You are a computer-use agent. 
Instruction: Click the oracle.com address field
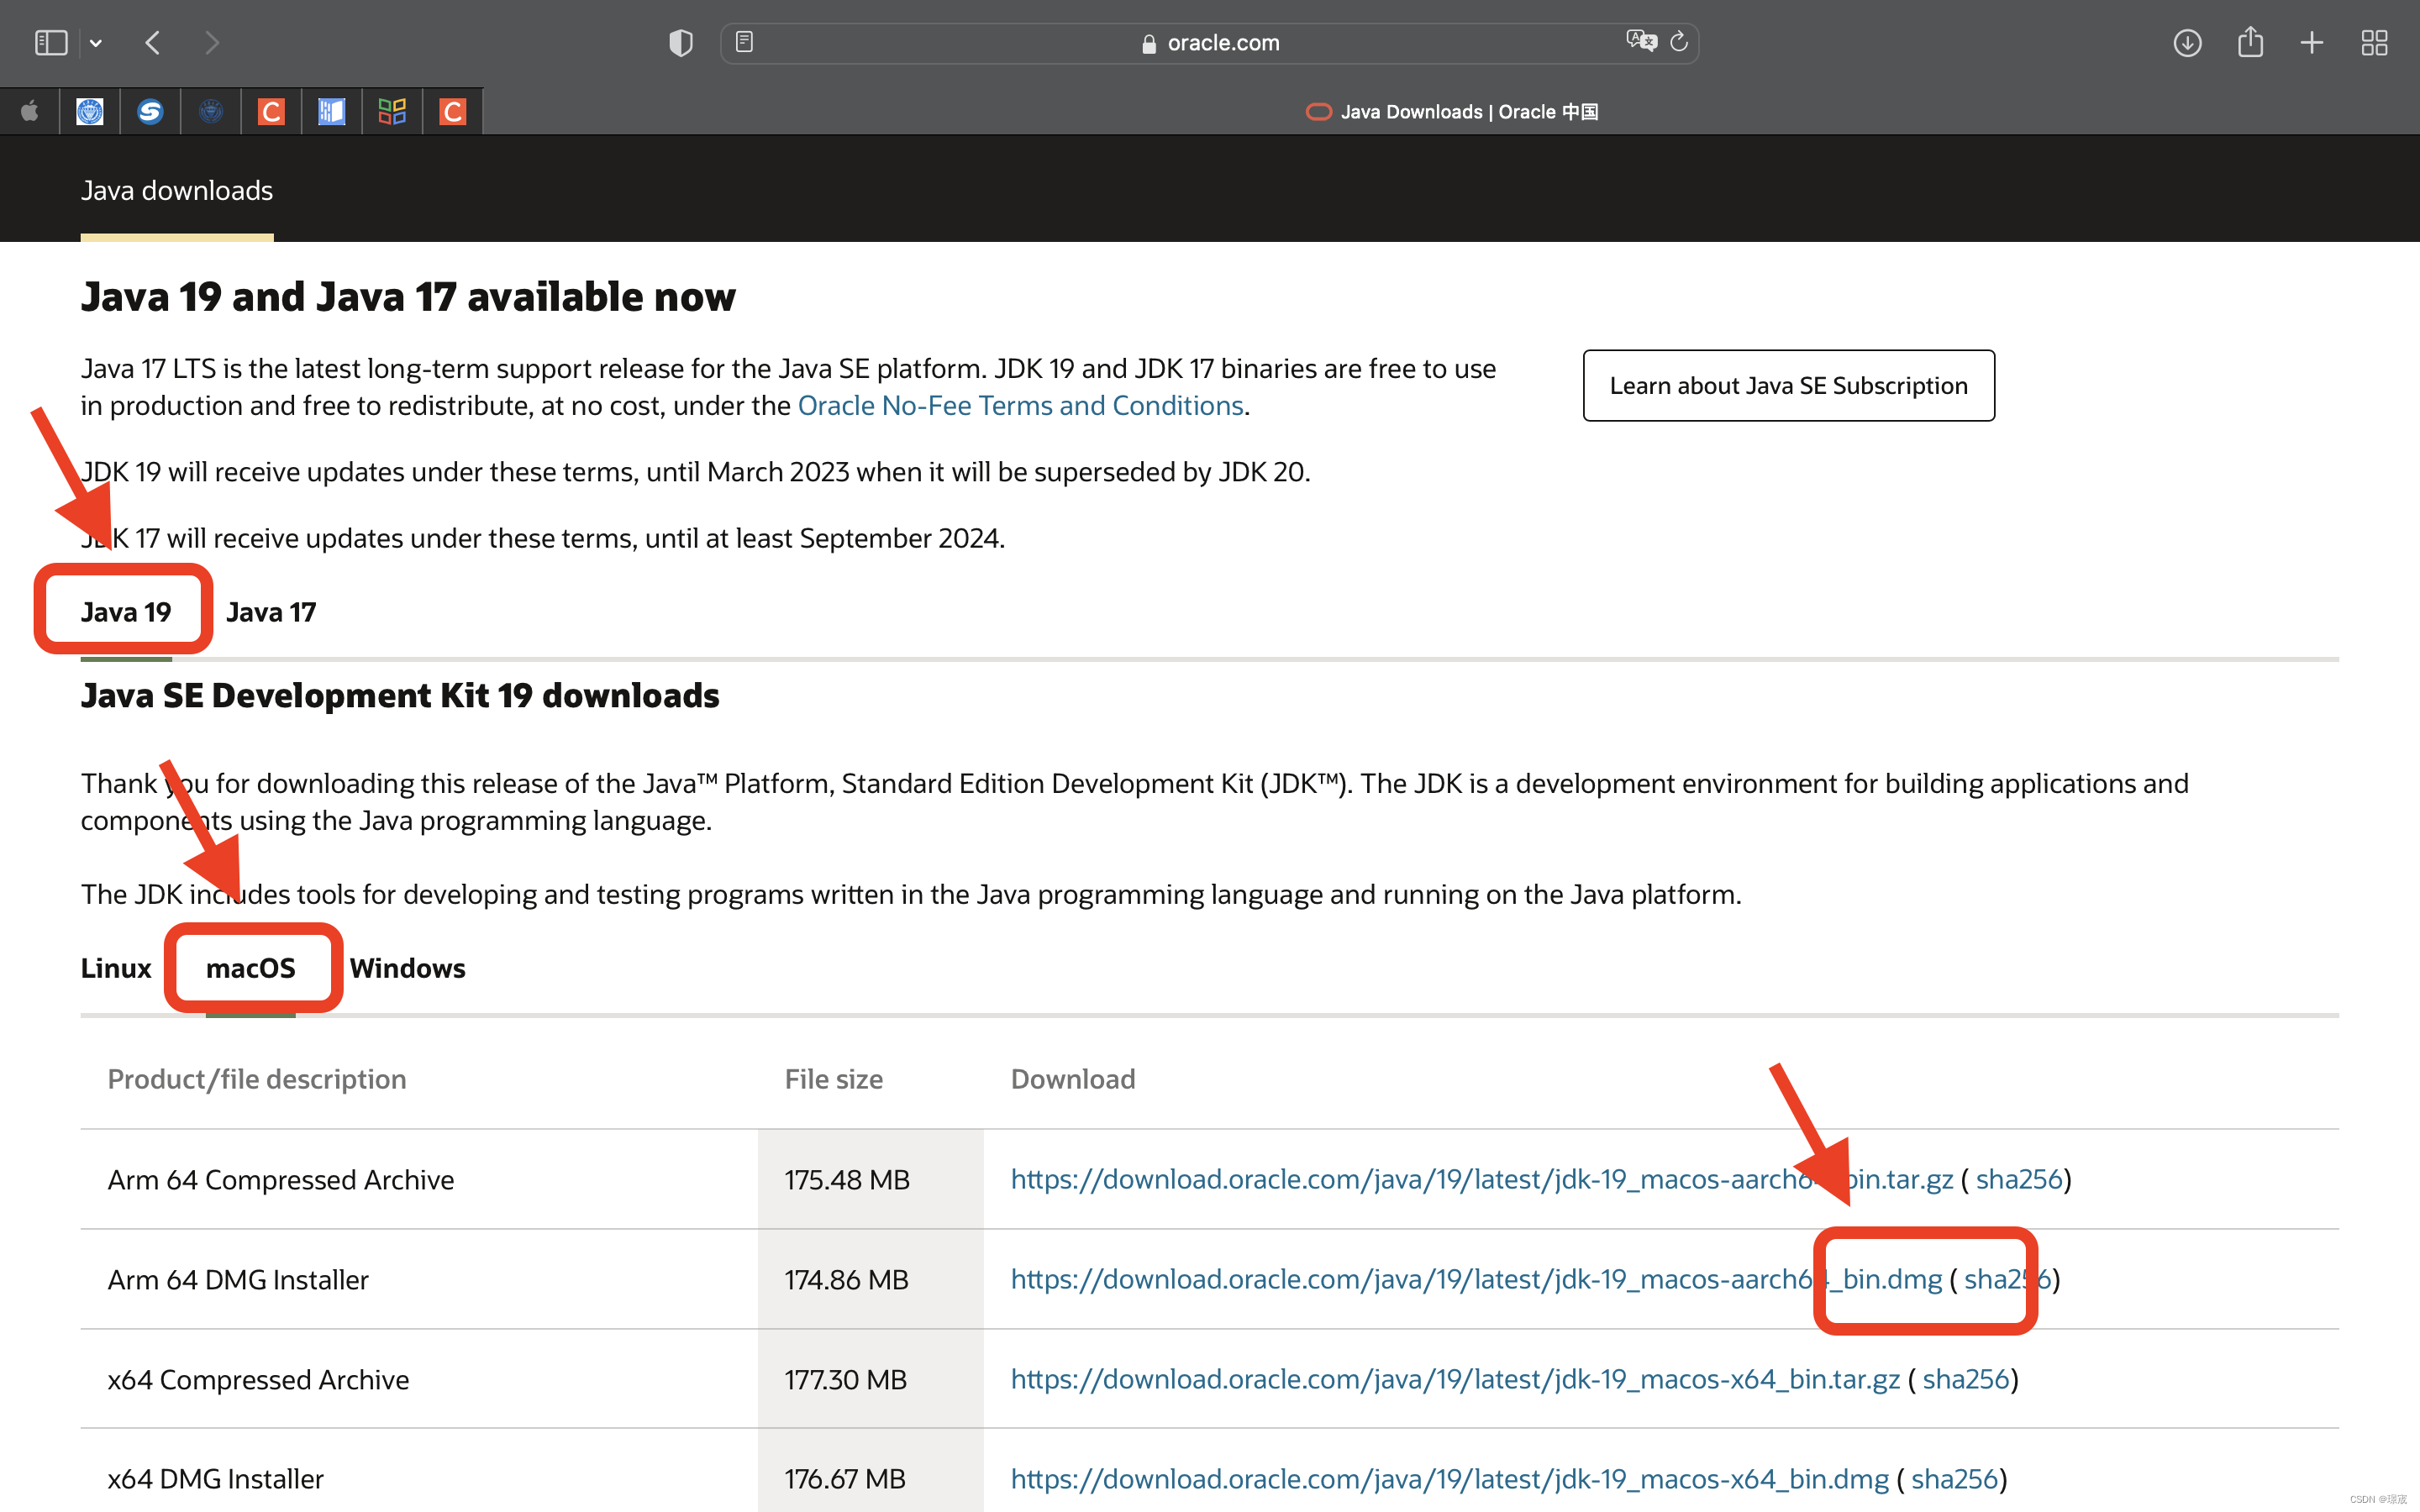[x=1210, y=42]
